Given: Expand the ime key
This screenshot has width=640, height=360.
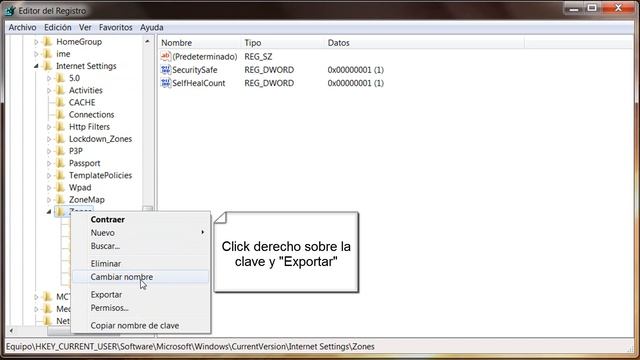Looking at the screenshot, I should pyautogui.click(x=36, y=54).
